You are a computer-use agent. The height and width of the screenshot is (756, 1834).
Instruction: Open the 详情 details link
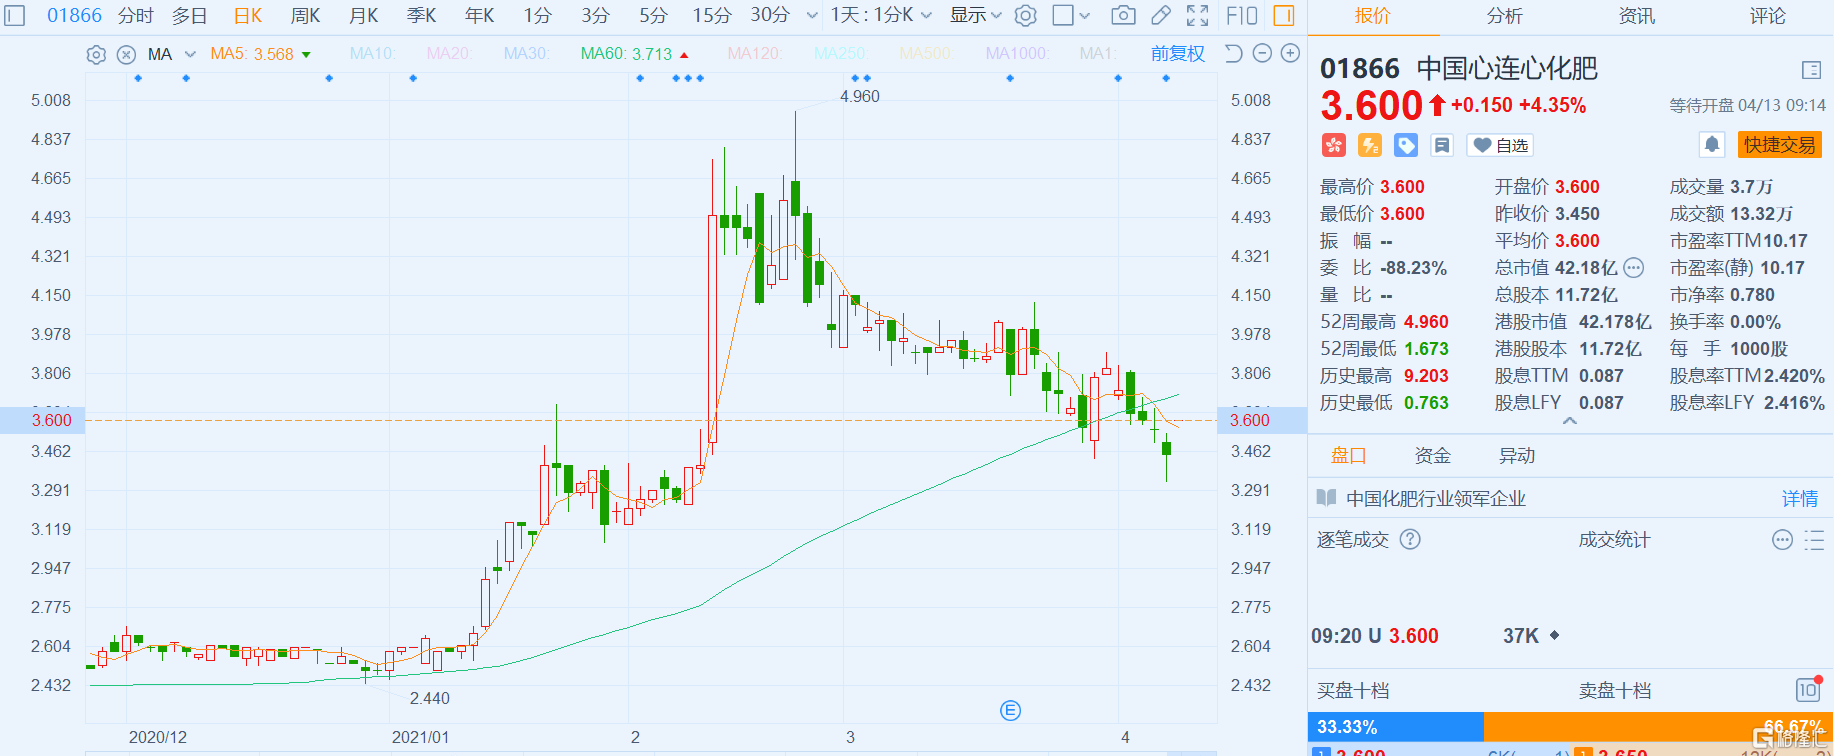[1799, 498]
